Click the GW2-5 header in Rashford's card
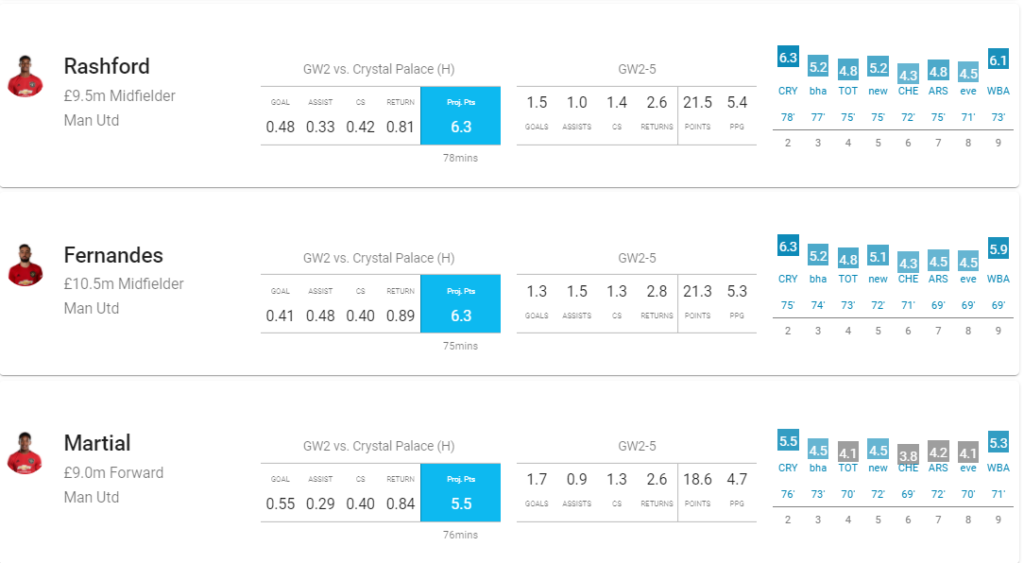This screenshot has height=563, width=1024. pos(637,69)
